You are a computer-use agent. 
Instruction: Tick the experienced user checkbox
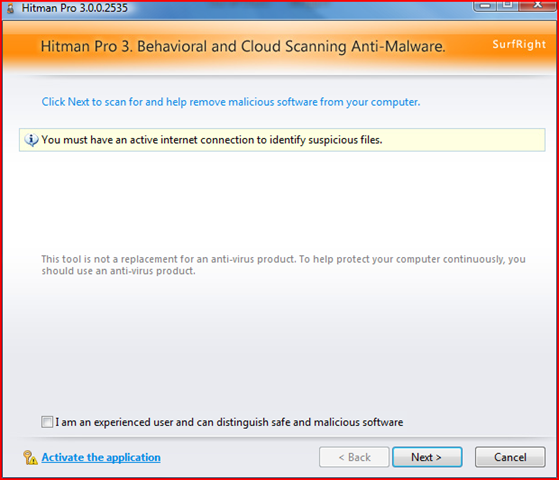pos(47,422)
